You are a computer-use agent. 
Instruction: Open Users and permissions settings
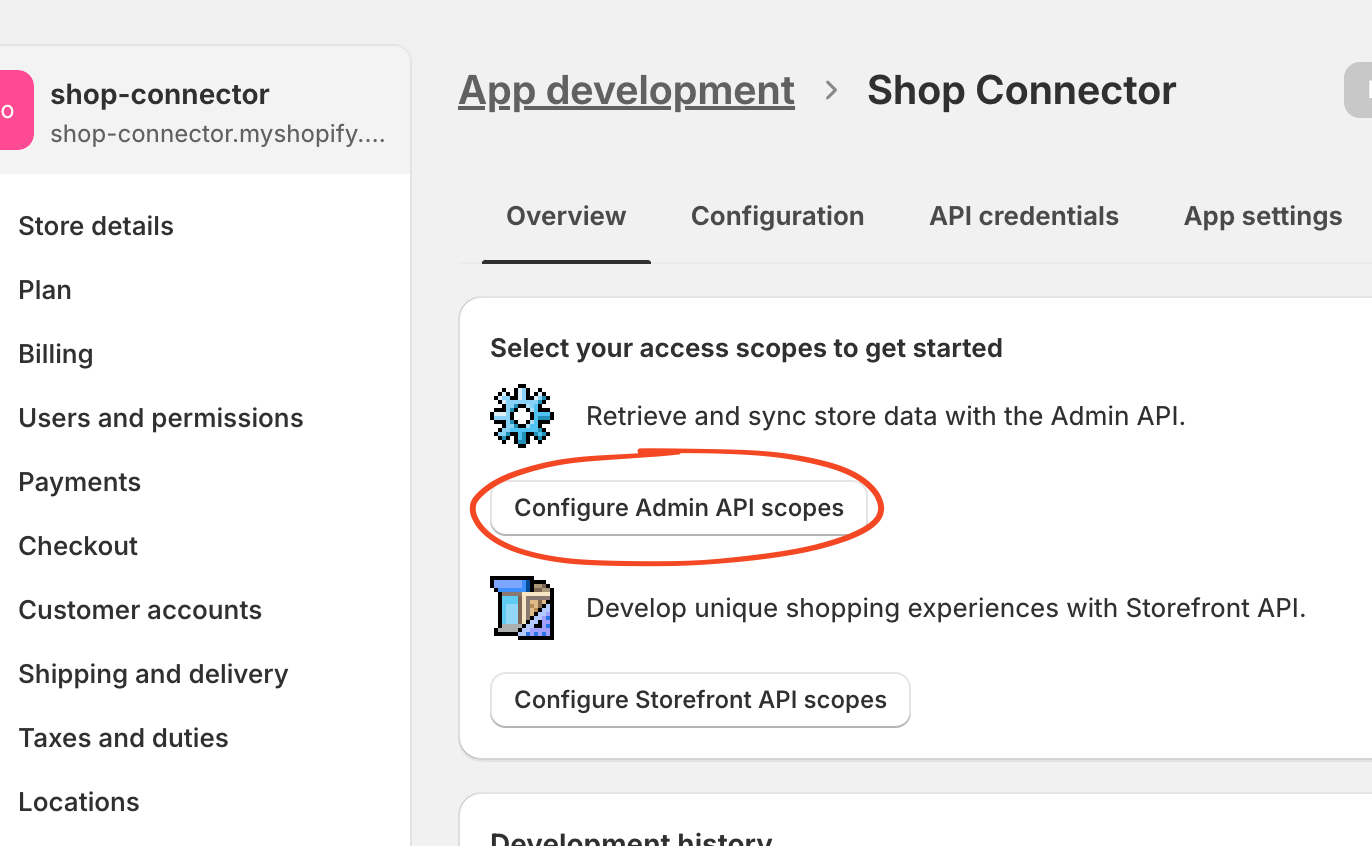(x=161, y=418)
